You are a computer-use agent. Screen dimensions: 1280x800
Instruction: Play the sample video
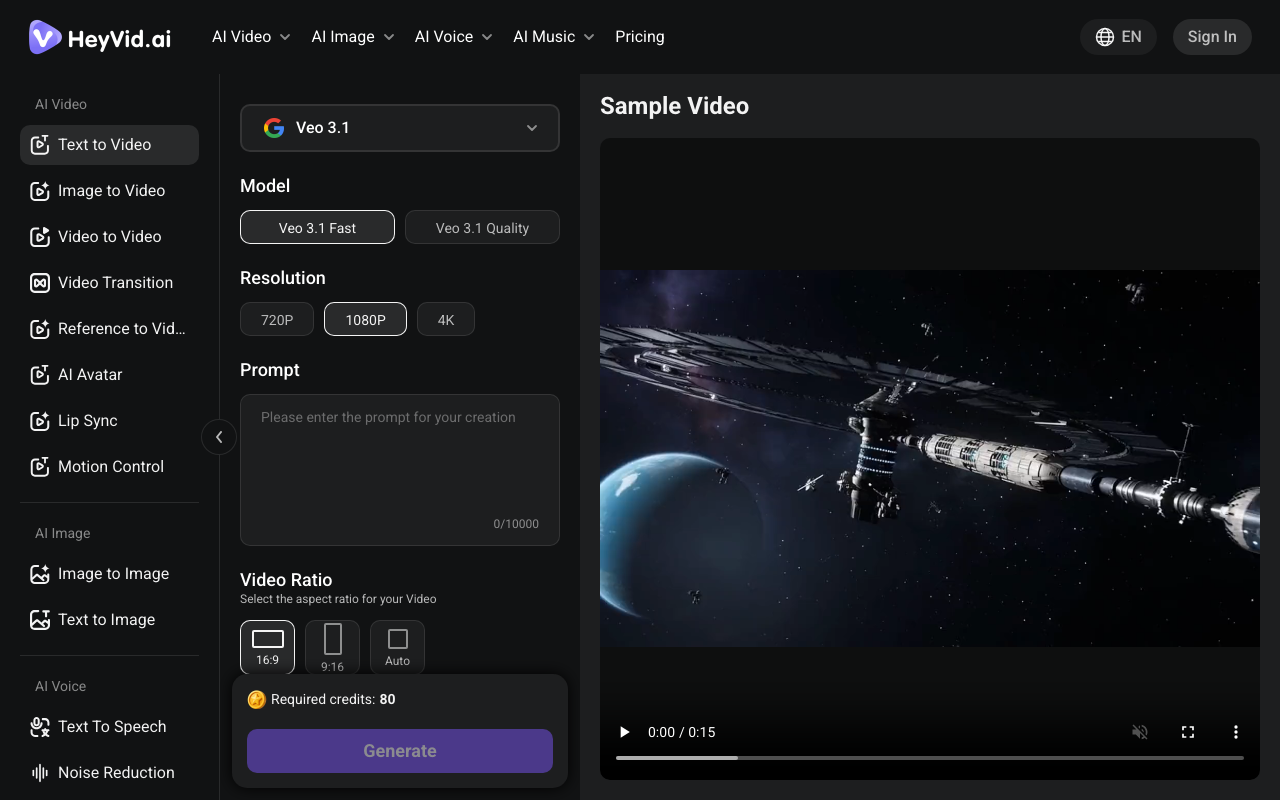pyautogui.click(x=625, y=732)
